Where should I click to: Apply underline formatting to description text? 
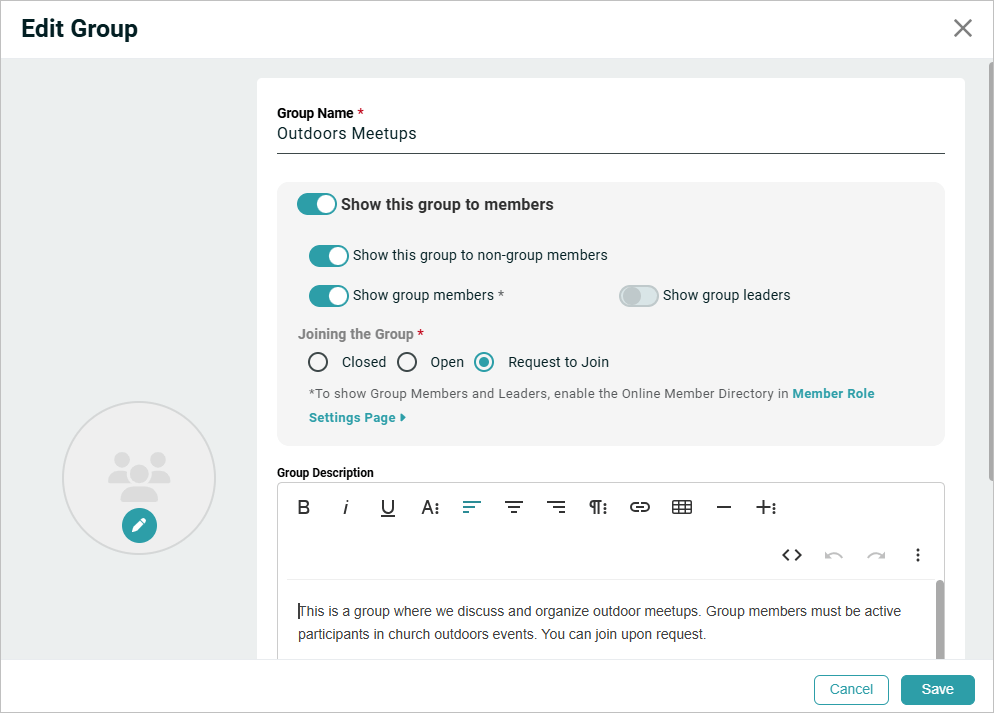(387, 507)
